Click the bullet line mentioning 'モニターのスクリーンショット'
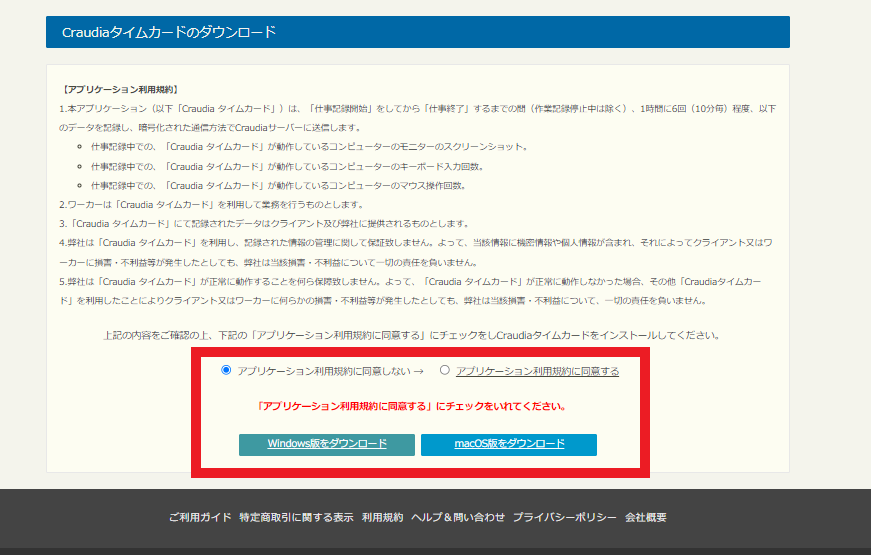Viewport: 871px width, 555px height. point(309,147)
